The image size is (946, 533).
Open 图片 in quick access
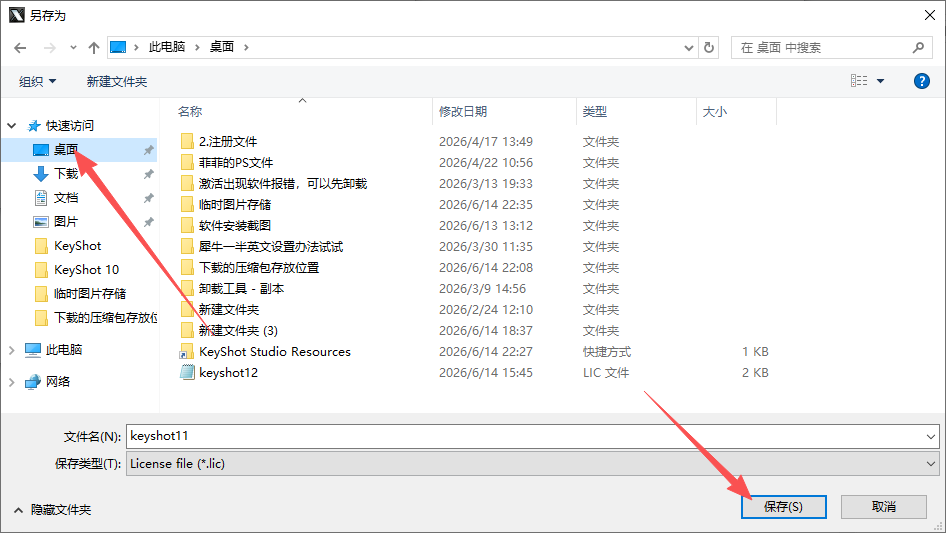(x=66, y=222)
